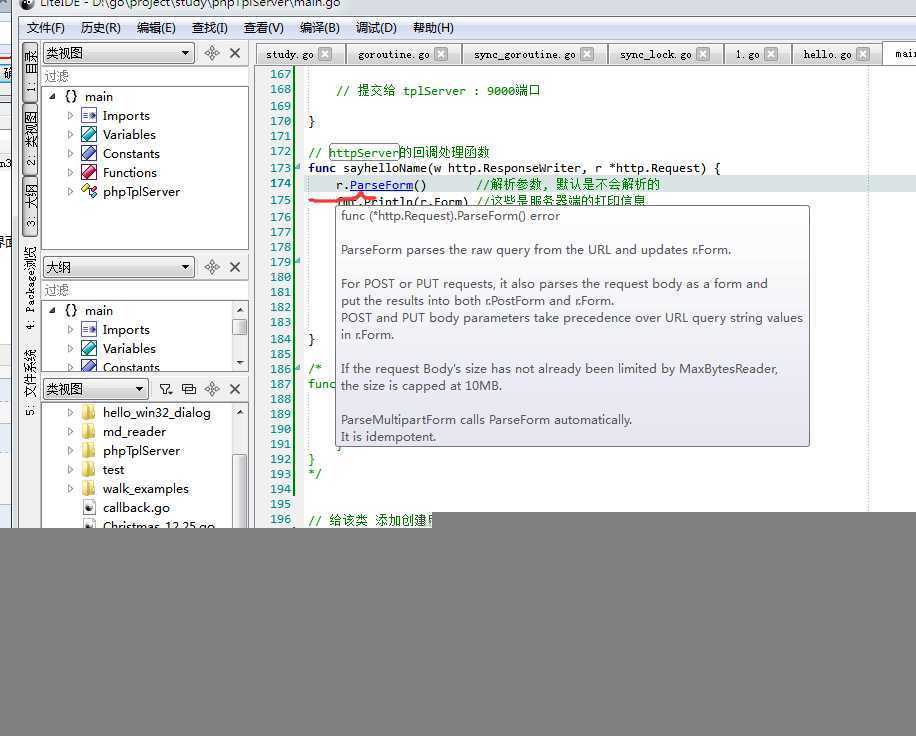Select the phpTplServer folder in file tree
Image resolution: width=916 pixels, height=736 pixels.
point(141,450)
